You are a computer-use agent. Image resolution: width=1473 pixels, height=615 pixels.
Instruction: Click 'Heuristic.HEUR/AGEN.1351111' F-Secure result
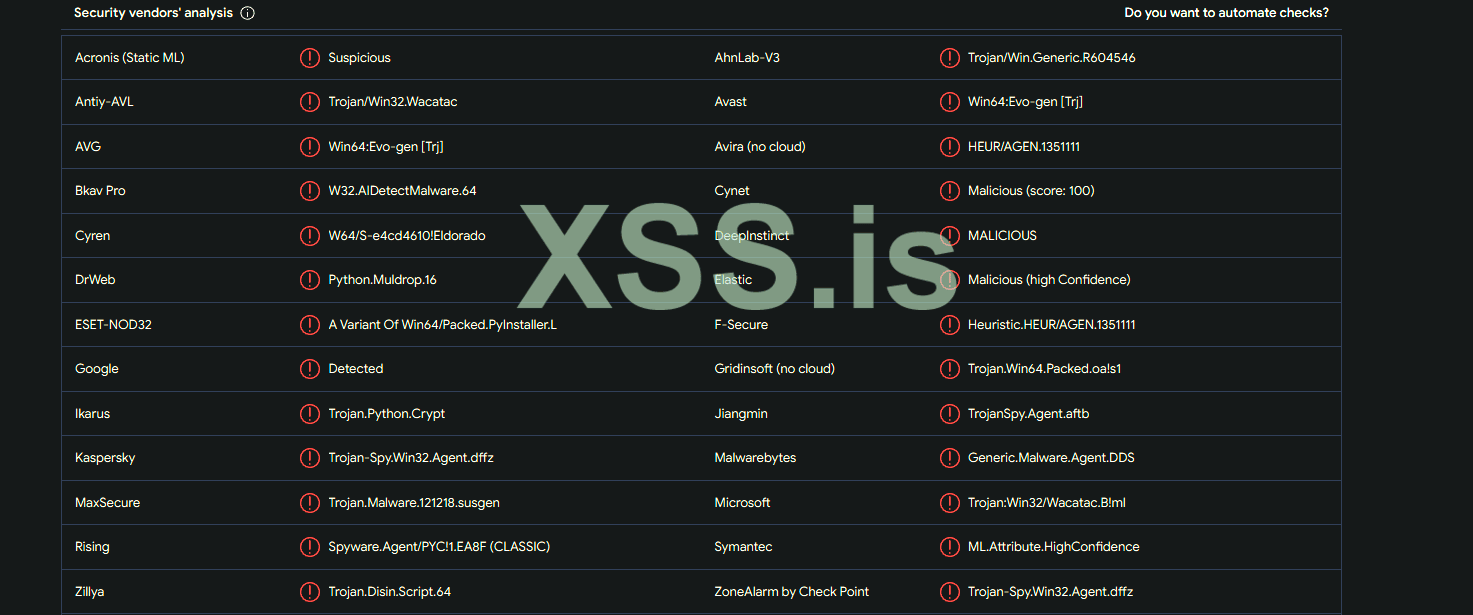pos(1052,325)
